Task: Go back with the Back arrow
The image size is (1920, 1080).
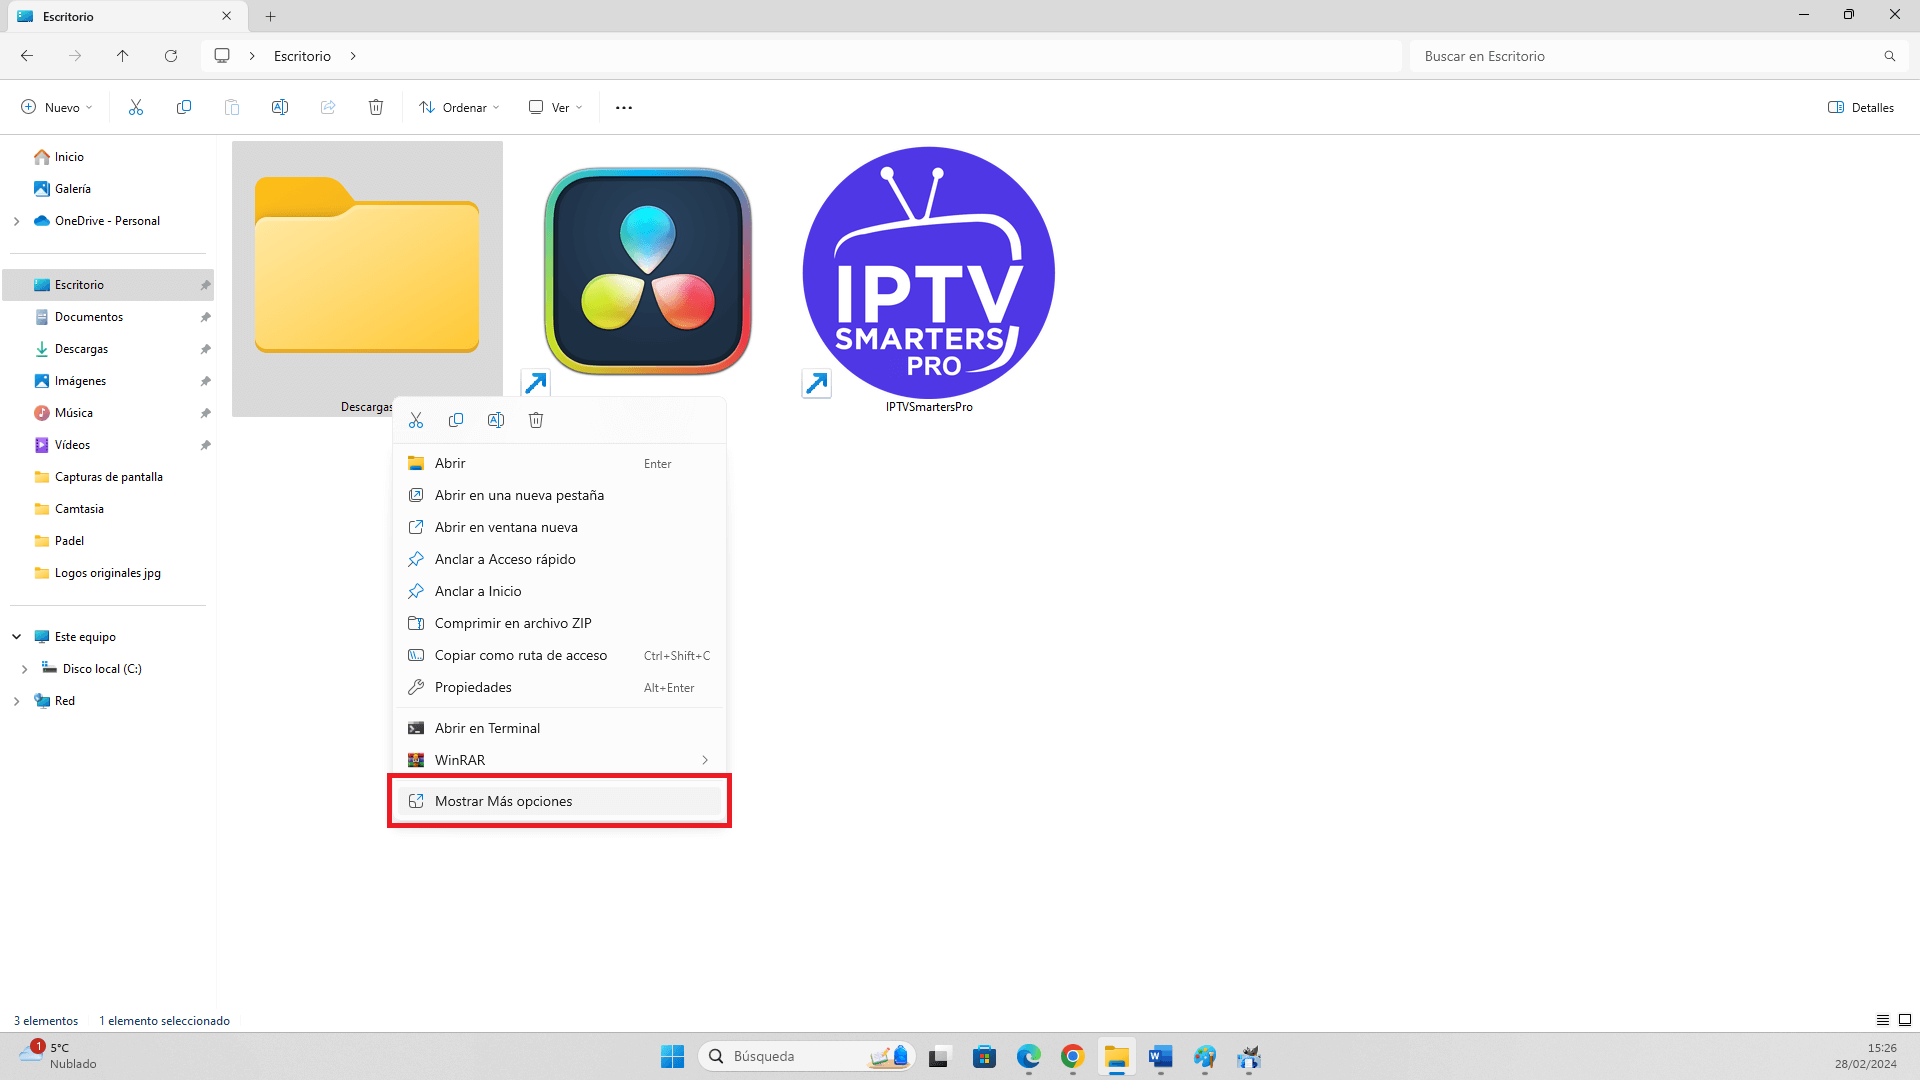Action: click(27, 56)
